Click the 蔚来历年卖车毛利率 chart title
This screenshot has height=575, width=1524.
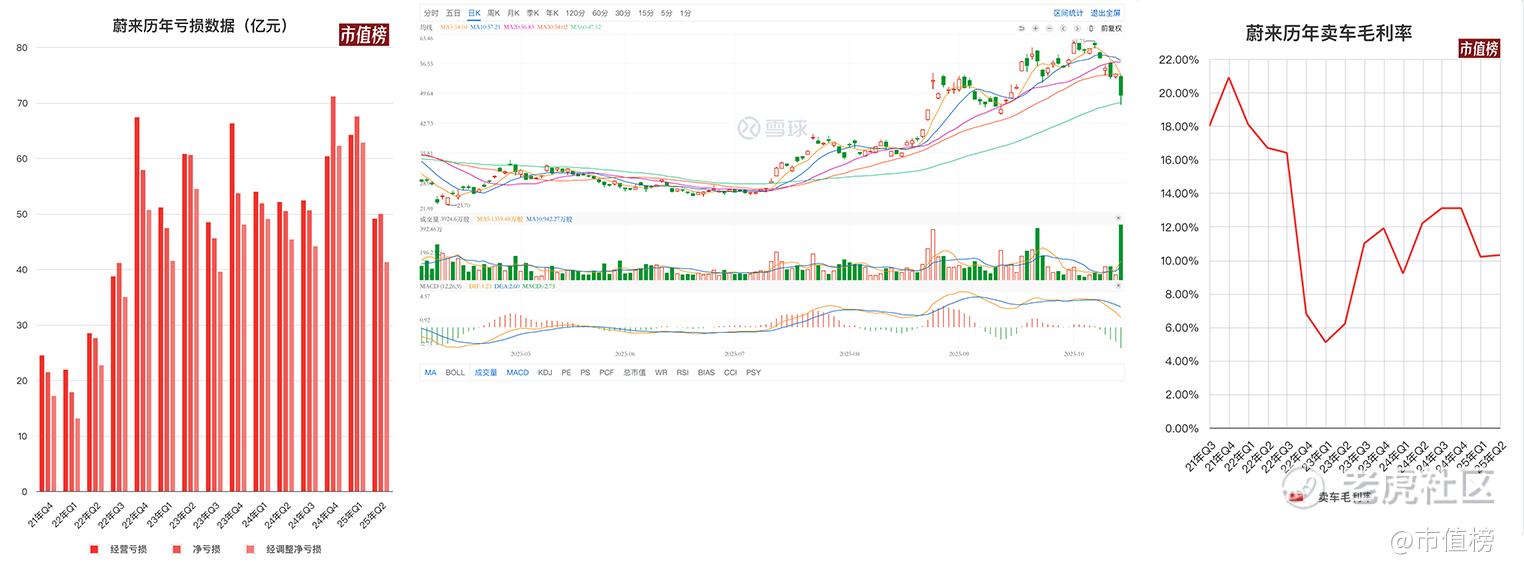tap(1328, 33)
